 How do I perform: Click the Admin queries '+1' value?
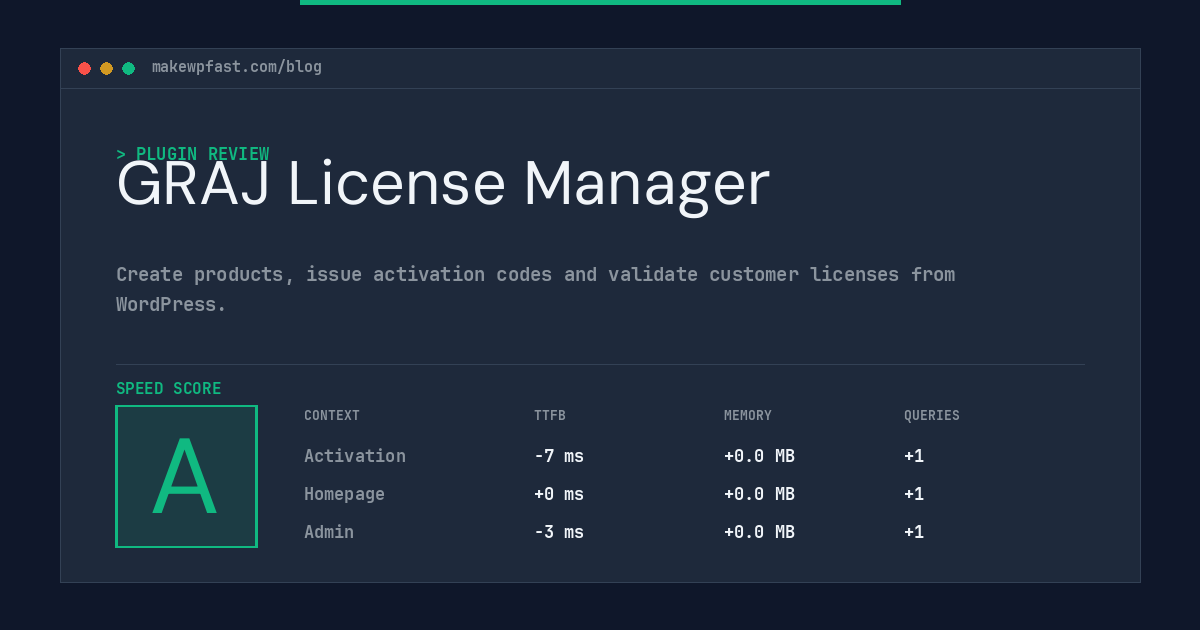[914, 532]
